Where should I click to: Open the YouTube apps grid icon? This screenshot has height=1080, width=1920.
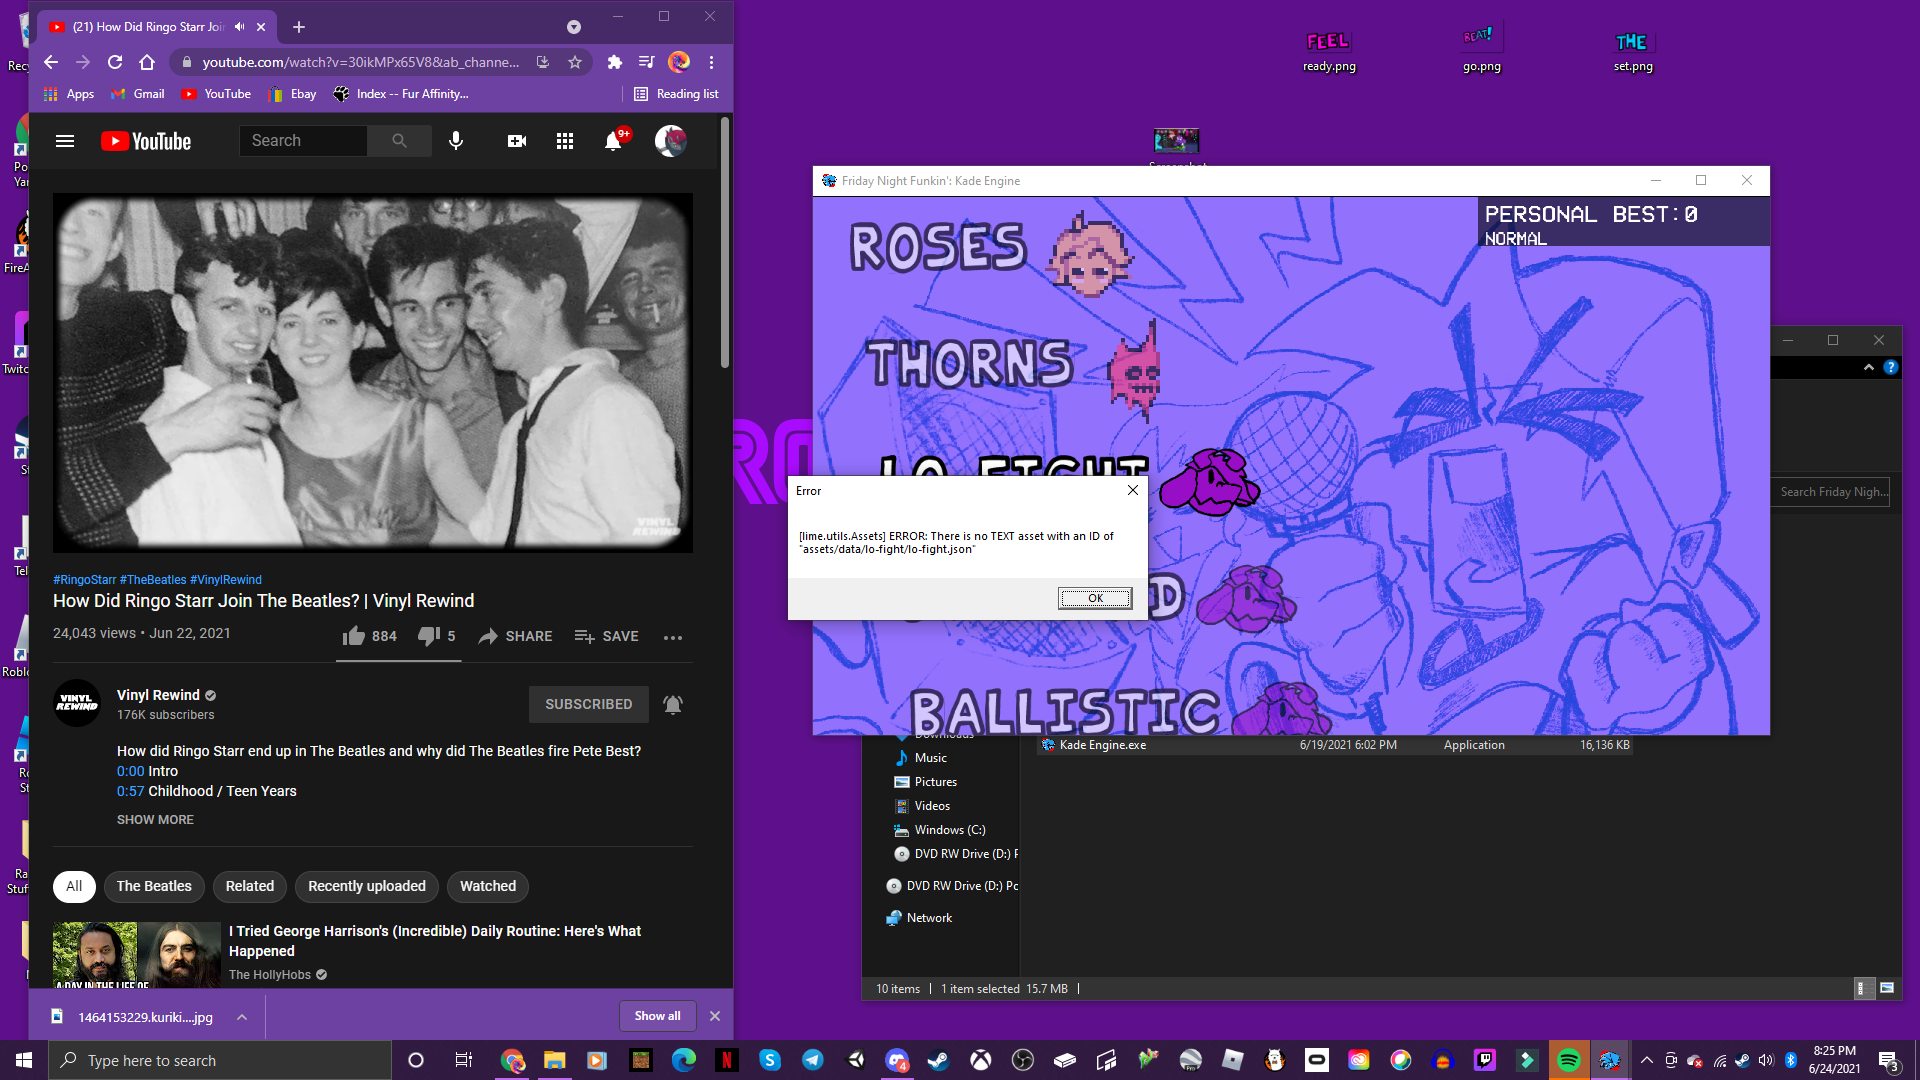click(x=565, y=141)
